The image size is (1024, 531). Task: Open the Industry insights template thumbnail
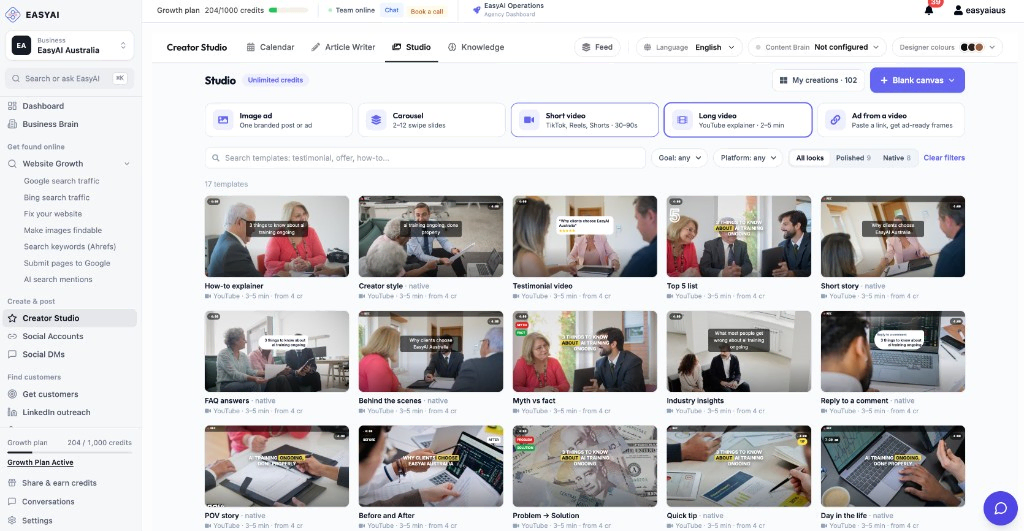point(739,351)
